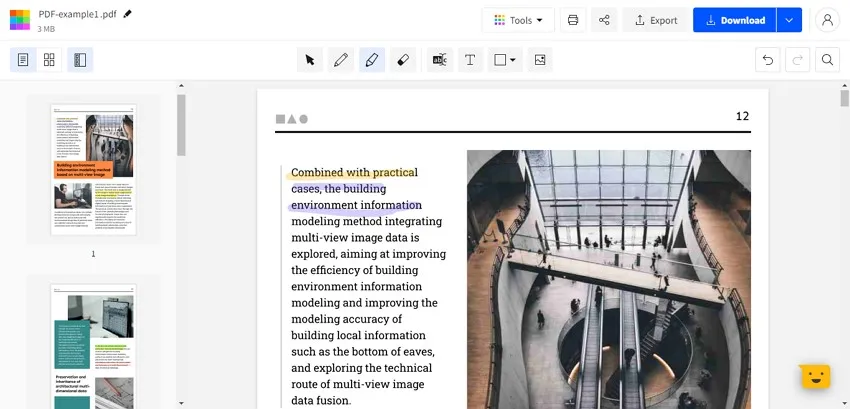Click sidebar scrollbar down arrow
The width and height of the screenshot is (850, 409).
tap(181, 403)
